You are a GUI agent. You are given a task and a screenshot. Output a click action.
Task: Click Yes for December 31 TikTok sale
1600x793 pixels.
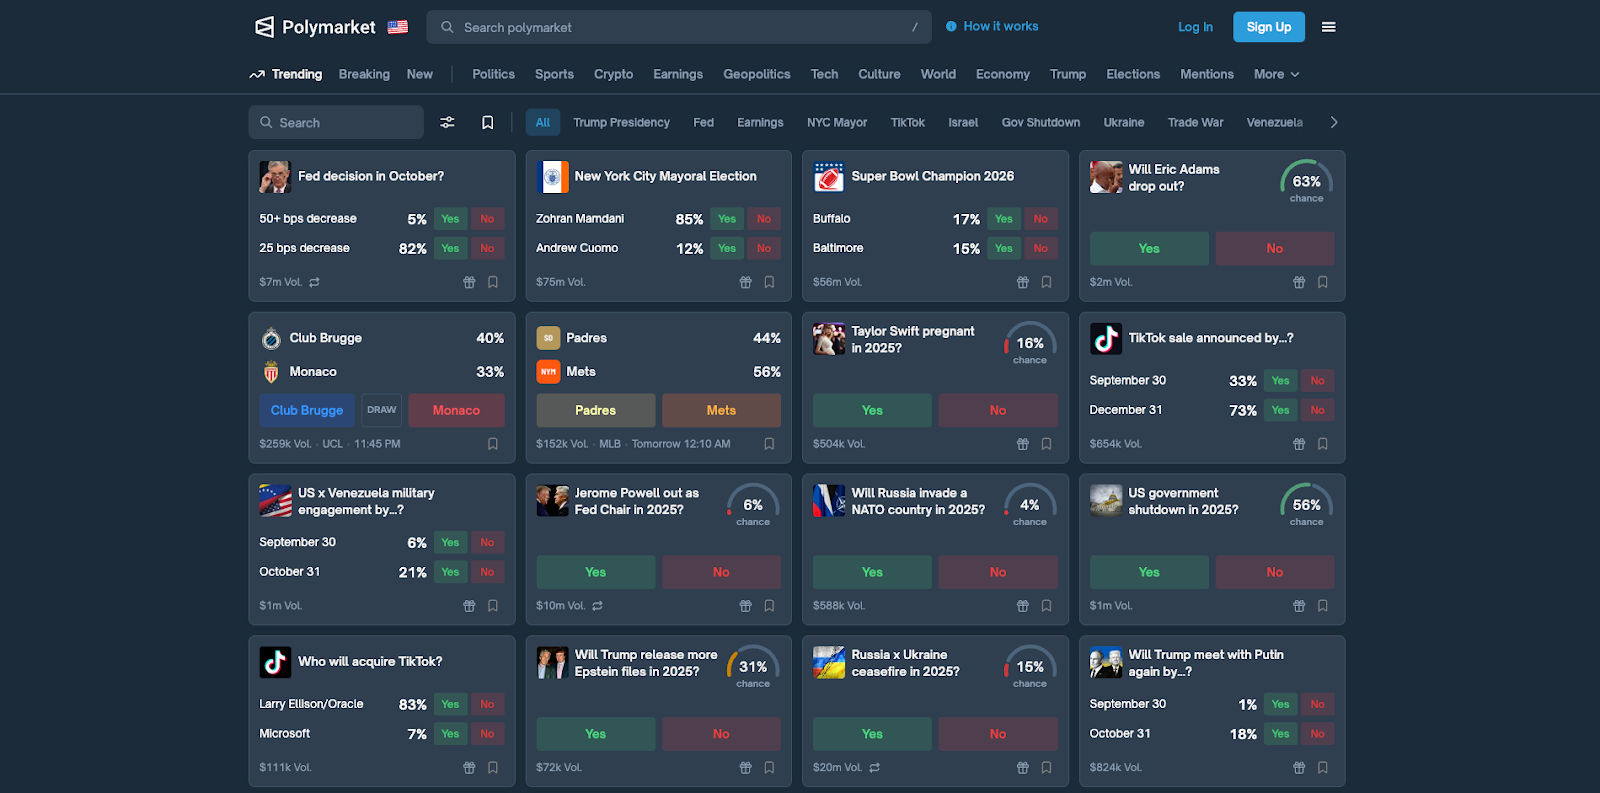coord(1281,410)
